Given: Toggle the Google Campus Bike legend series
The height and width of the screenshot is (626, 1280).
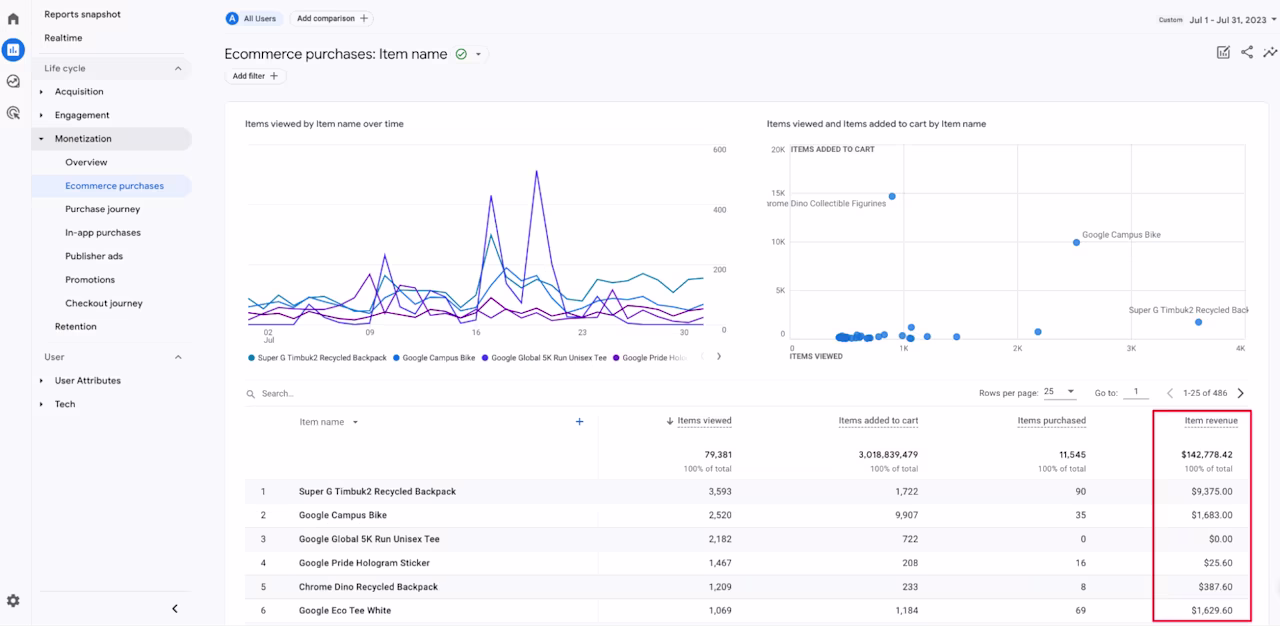Looking at the screenshot, I should pyautogui.click(x=434, y=357).
